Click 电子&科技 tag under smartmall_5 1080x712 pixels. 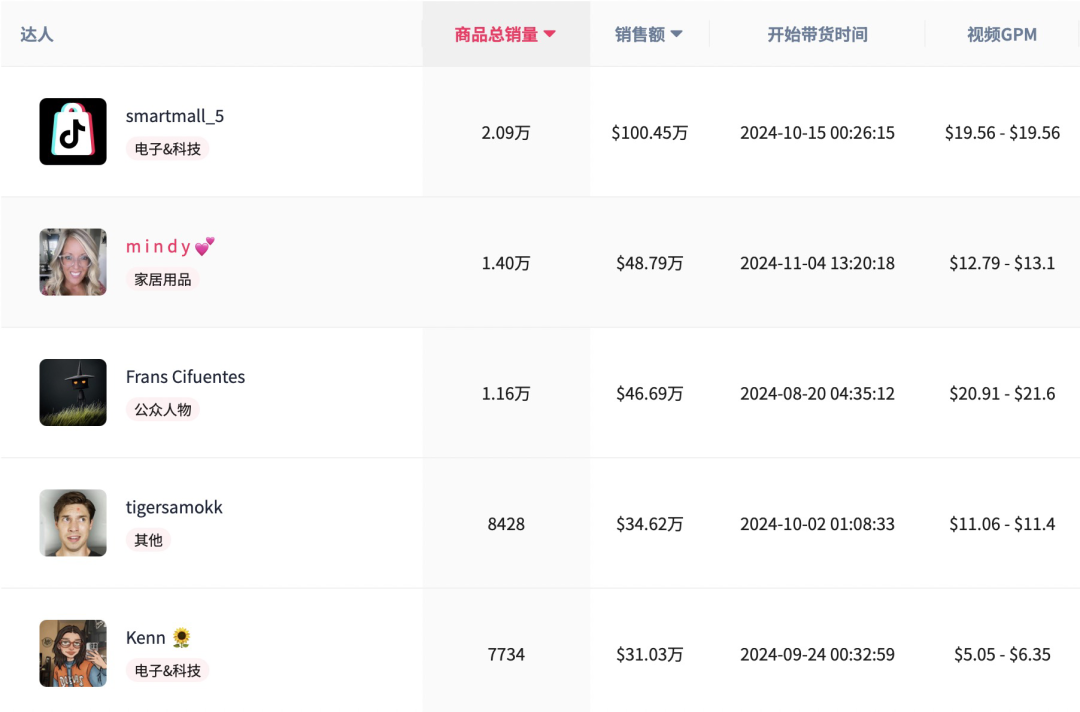pos(167,149)
